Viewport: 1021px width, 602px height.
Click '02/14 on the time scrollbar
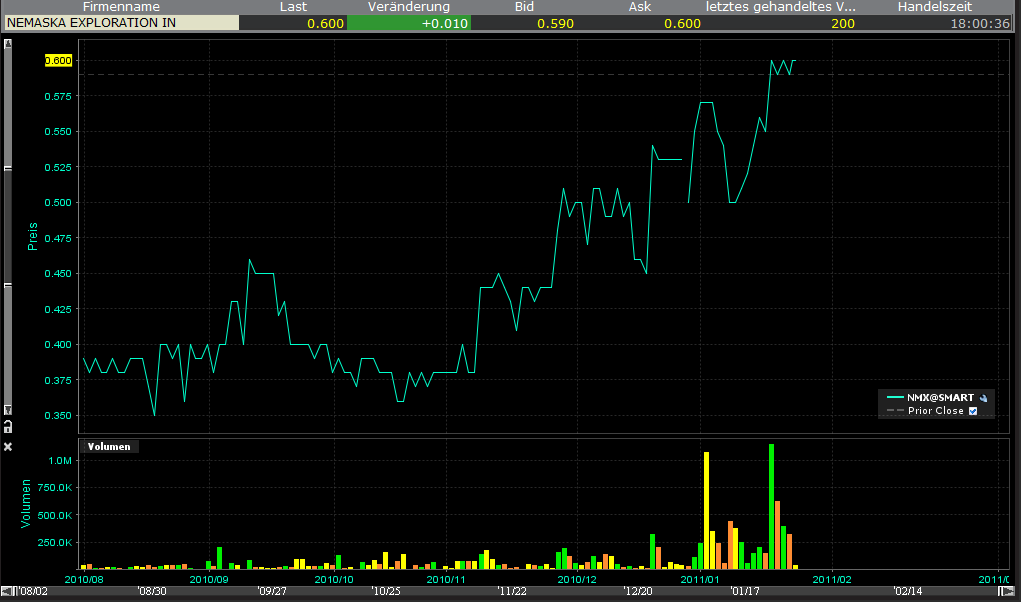pos(908,591)
